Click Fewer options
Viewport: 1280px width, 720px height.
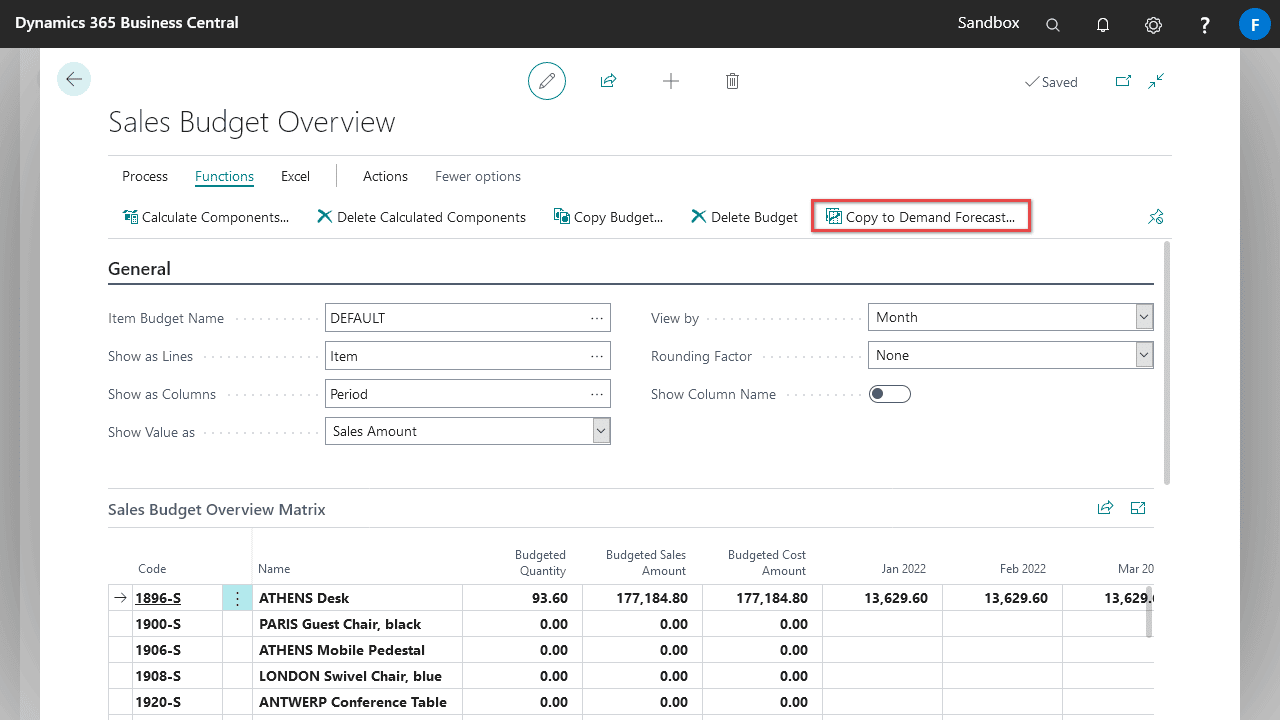478,176
